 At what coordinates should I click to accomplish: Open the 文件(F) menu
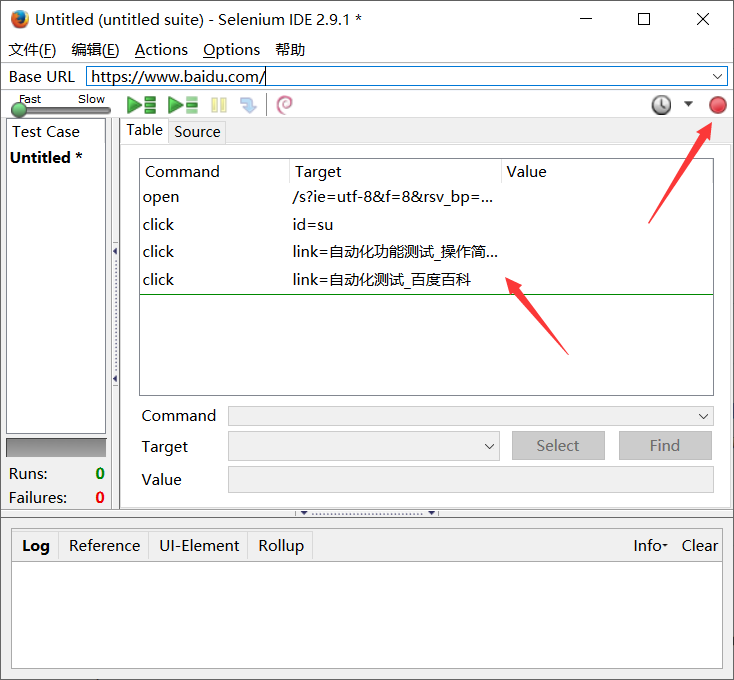click(32, 50)
